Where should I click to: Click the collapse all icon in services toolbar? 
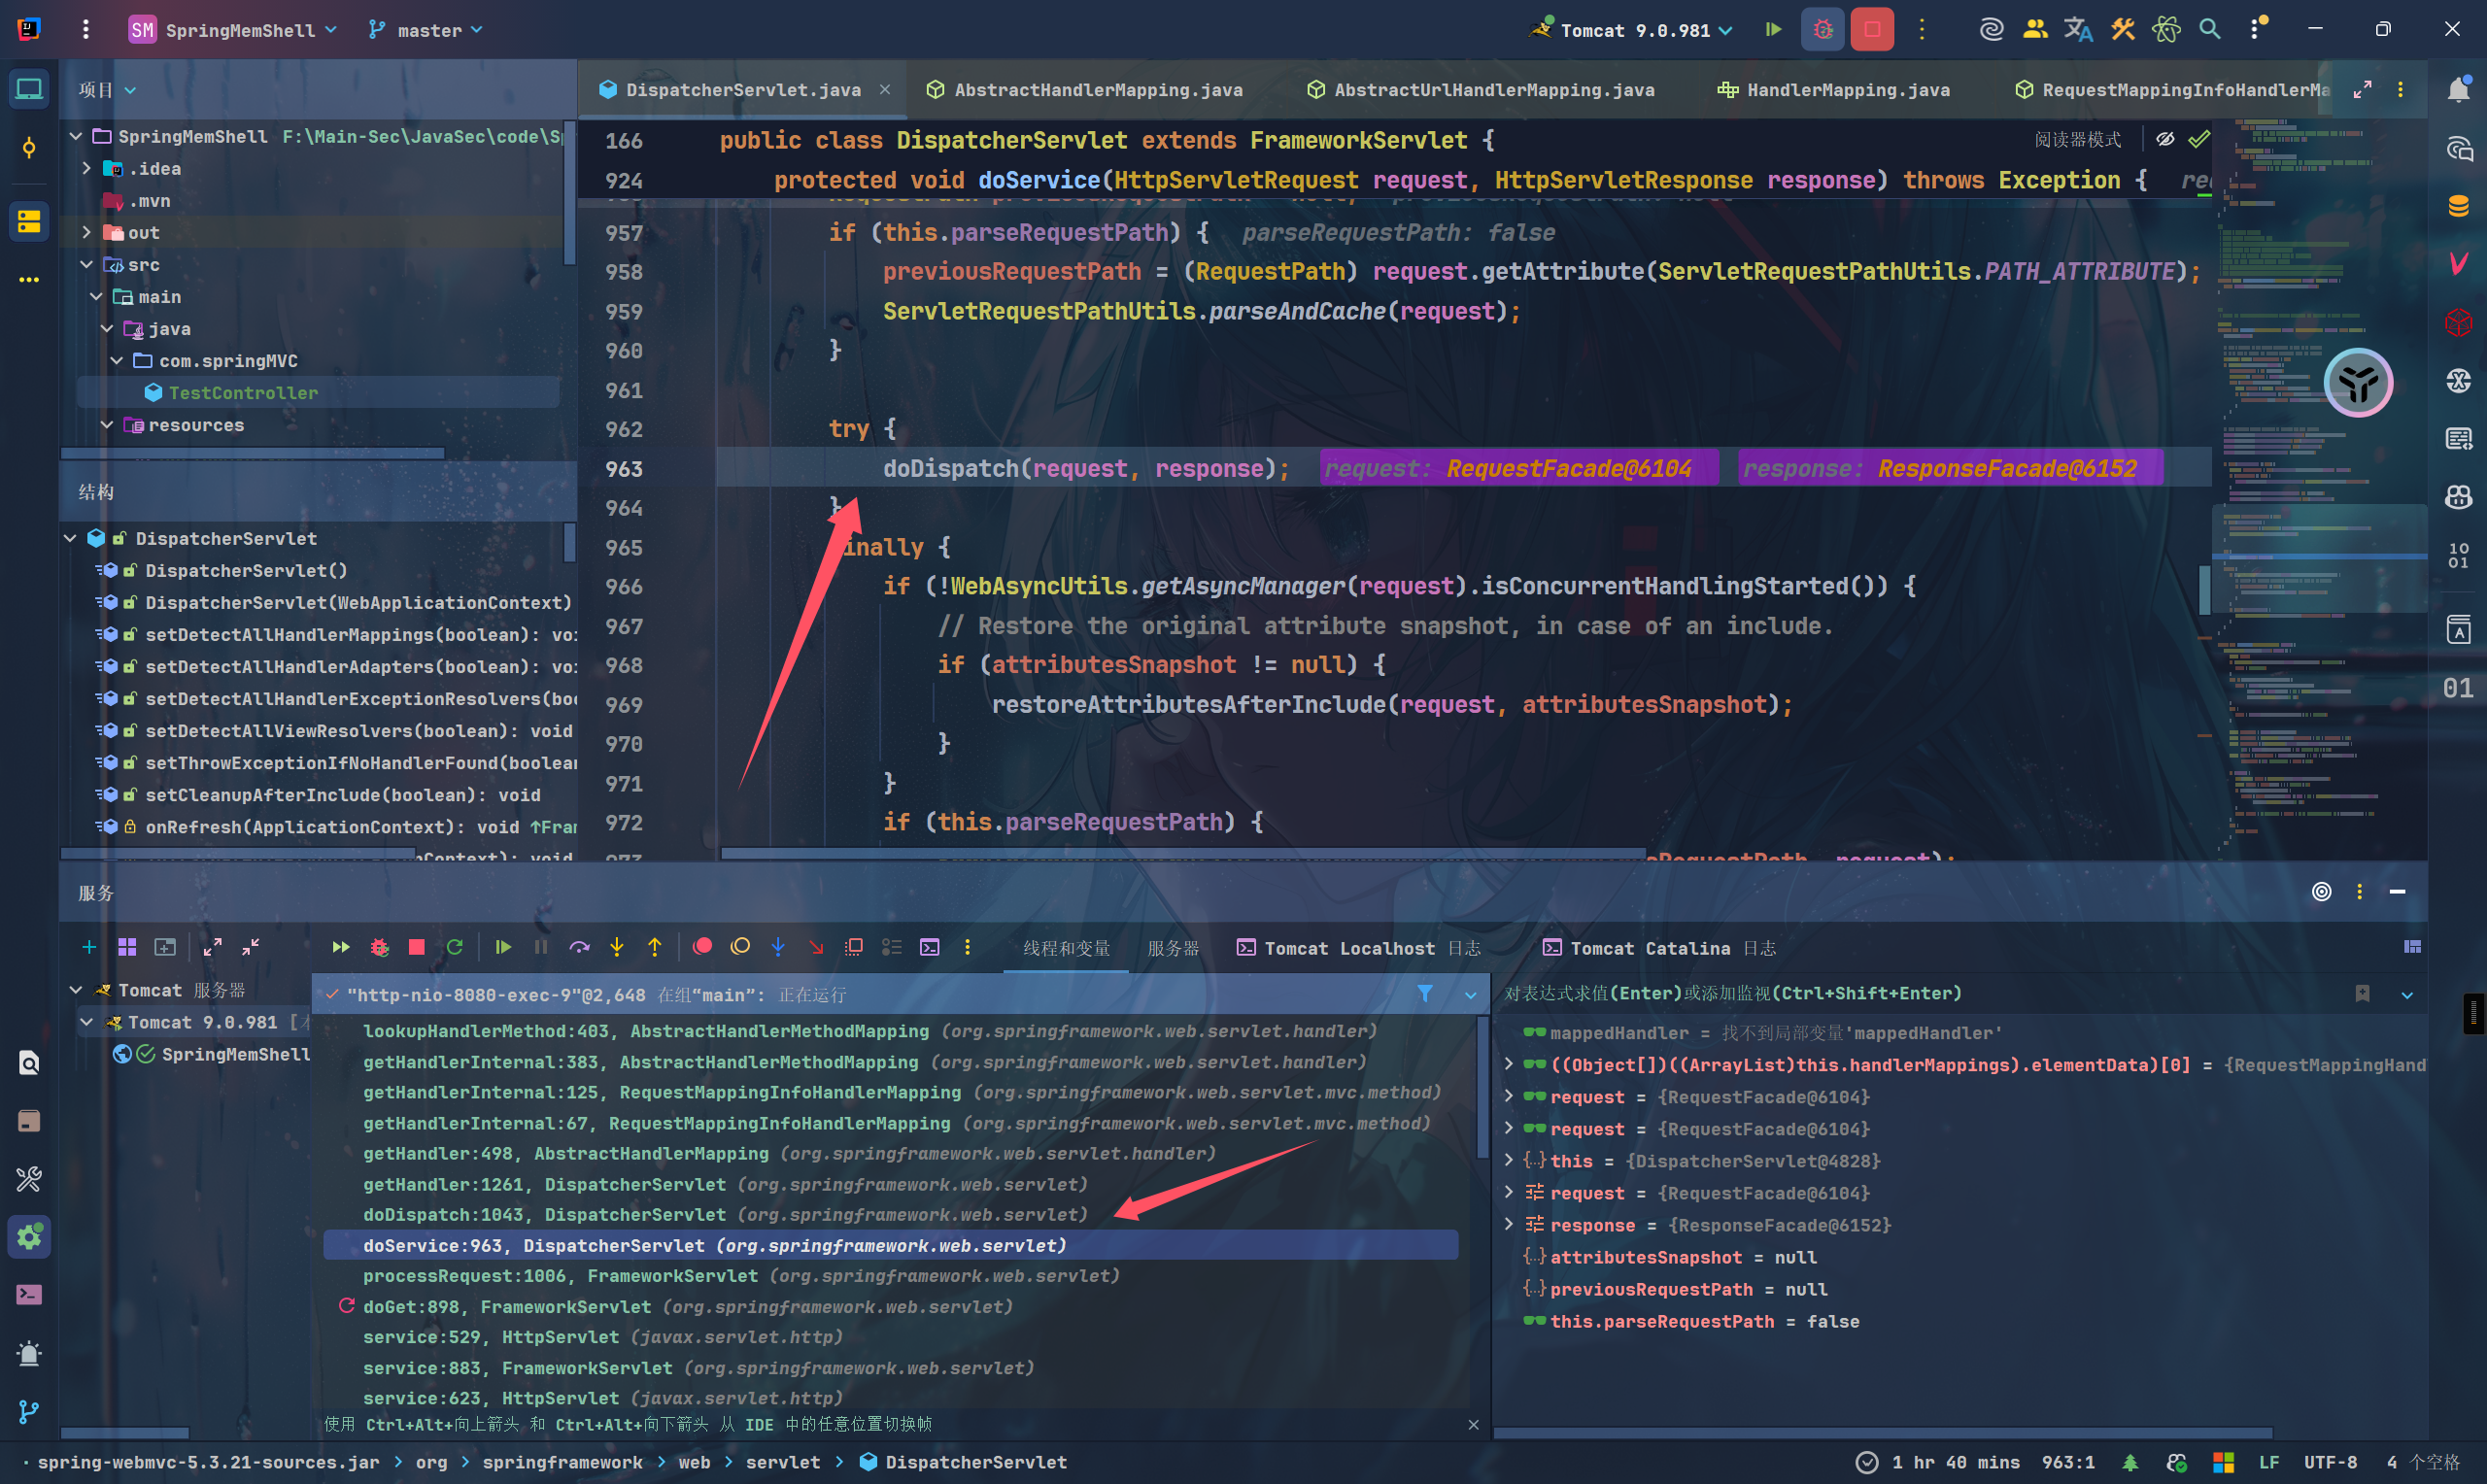coord(250,947)
